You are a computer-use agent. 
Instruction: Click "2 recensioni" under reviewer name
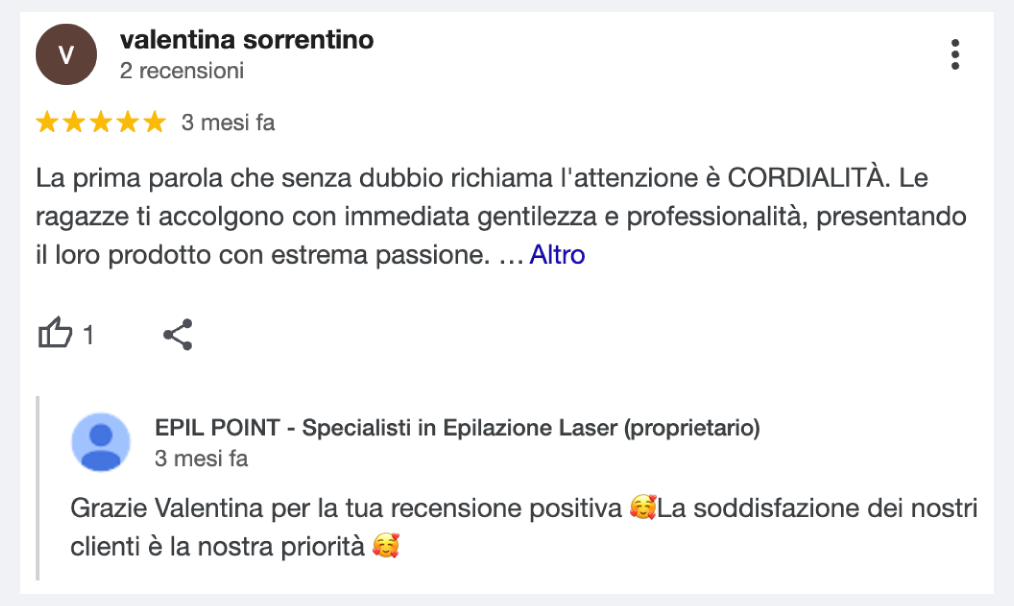tap(181, 71)
